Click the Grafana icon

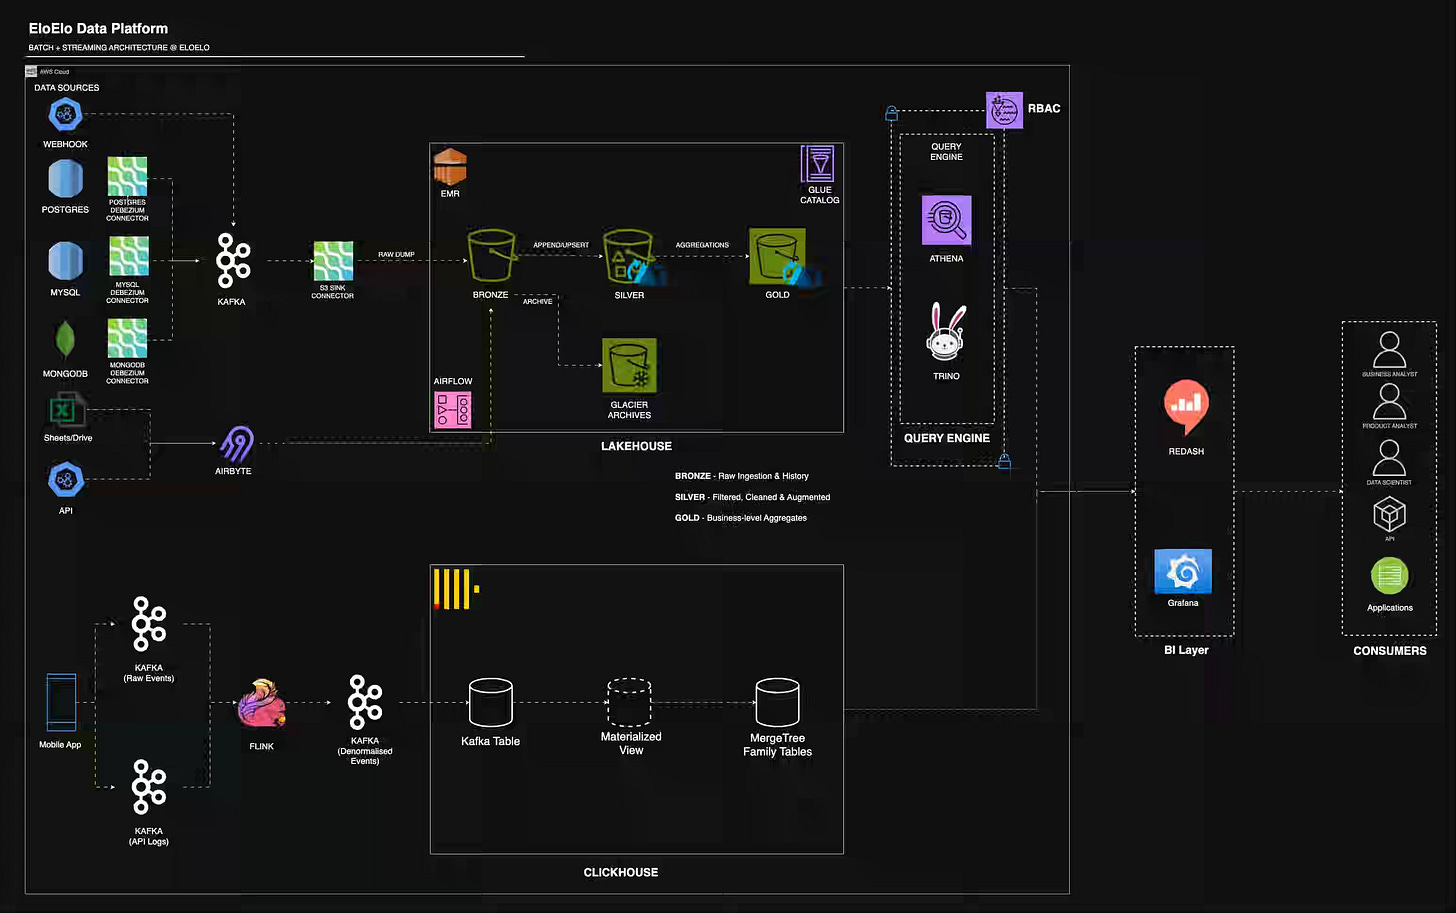pyautogui.click(x=1183, y=572)
